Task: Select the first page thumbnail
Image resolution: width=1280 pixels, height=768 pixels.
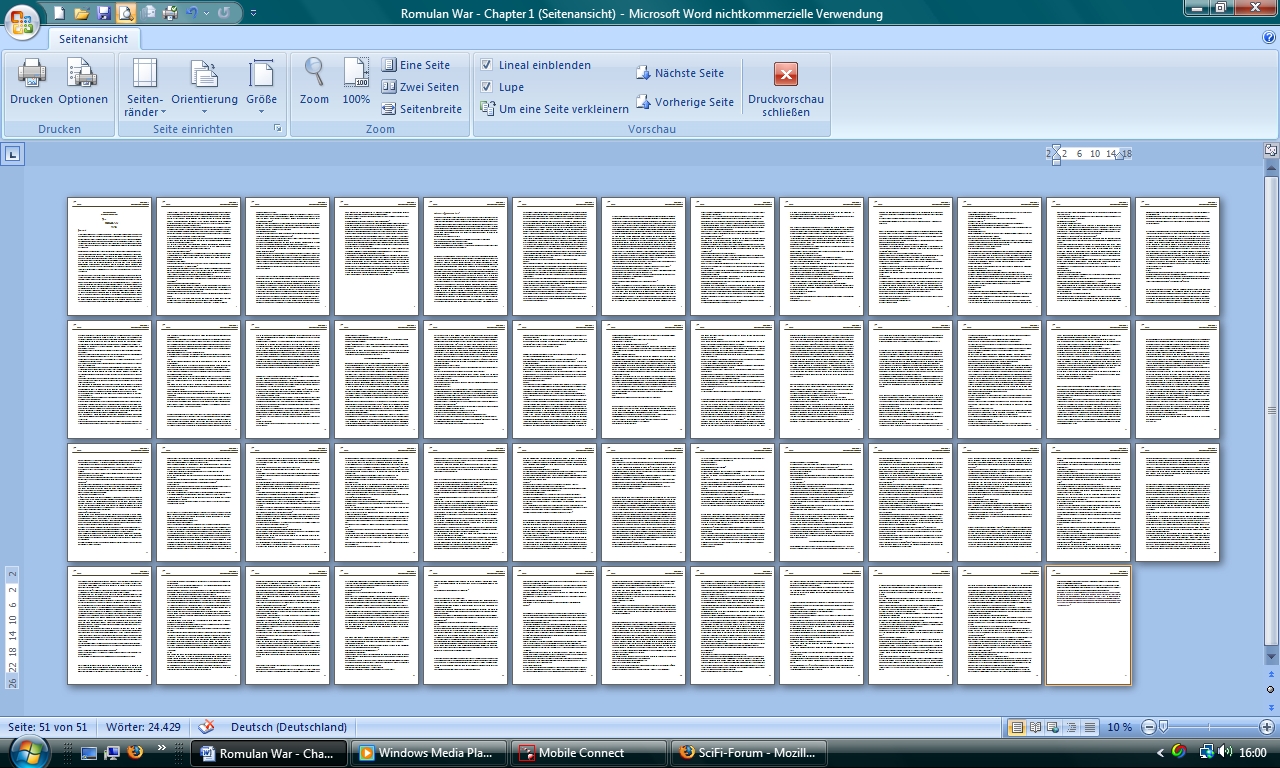Action: pos(109,256)
